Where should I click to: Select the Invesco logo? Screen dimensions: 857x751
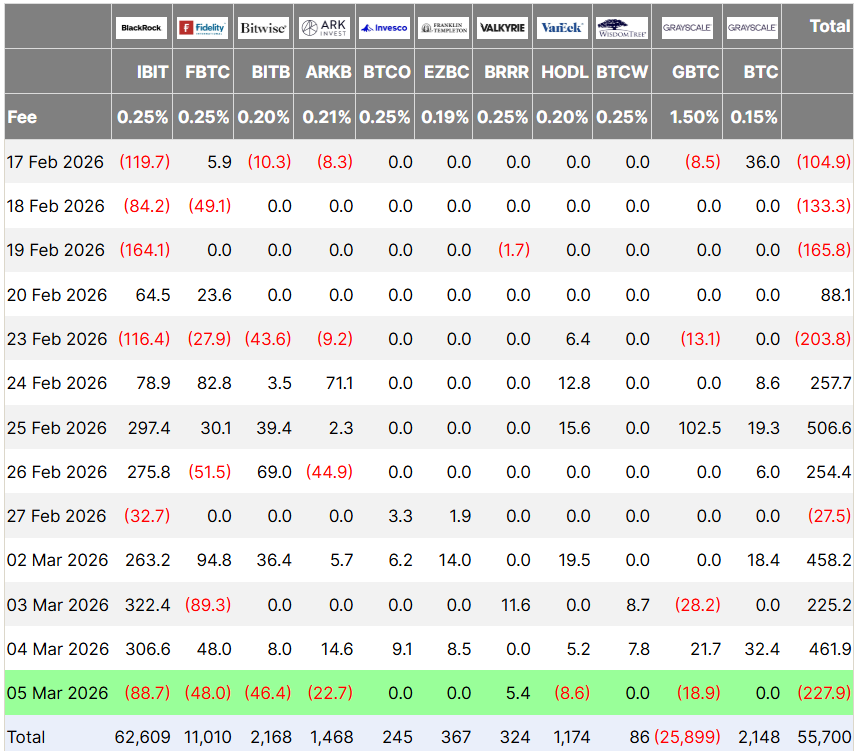(384, 28)
